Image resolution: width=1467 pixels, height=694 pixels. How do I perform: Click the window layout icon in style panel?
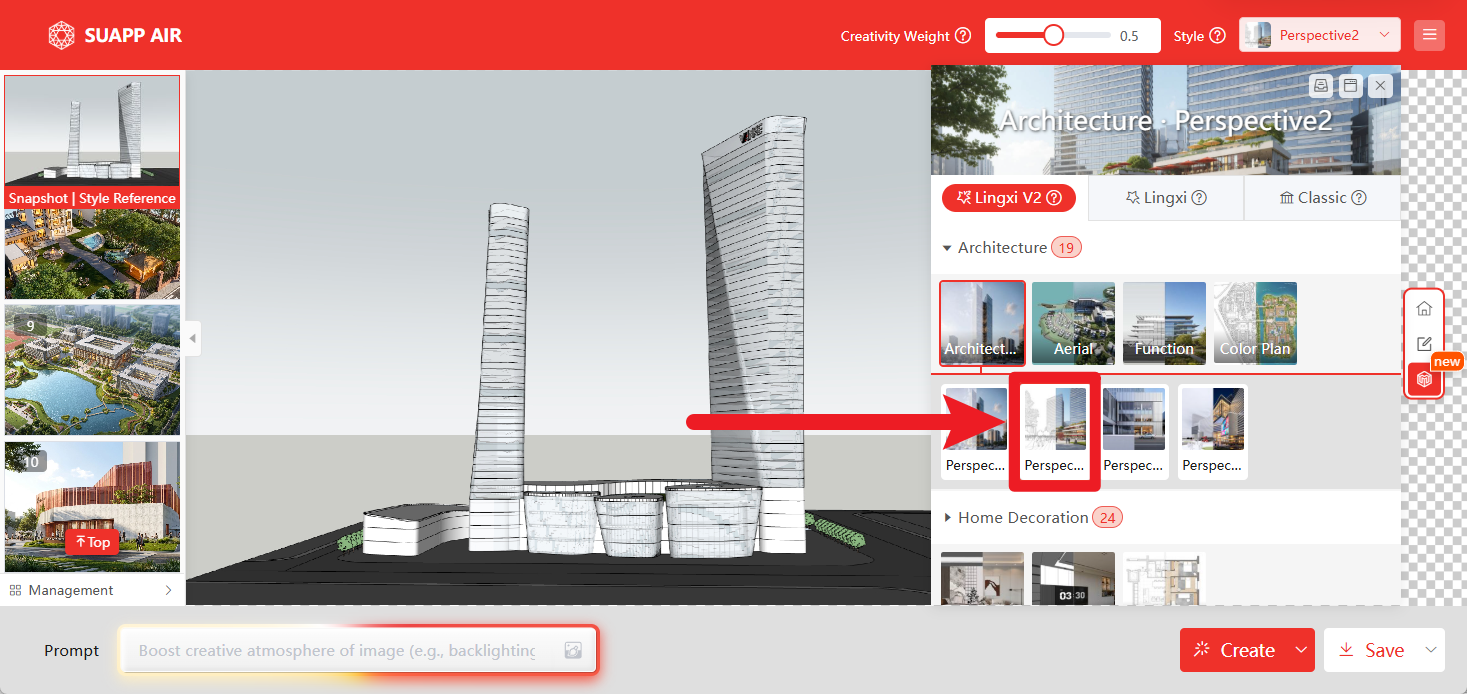(1350, 86)
